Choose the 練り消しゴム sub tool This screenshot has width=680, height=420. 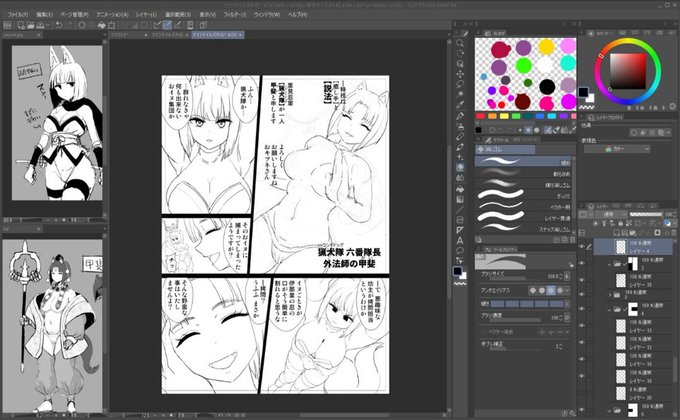(523, 184)
